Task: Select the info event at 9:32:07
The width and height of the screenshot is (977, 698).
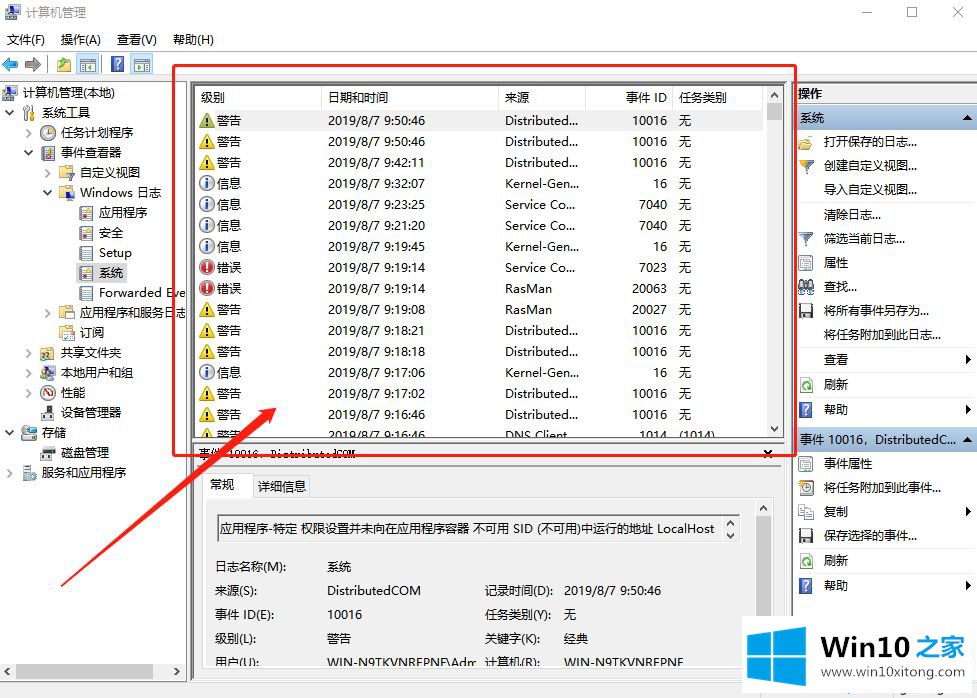Action: 479,184
